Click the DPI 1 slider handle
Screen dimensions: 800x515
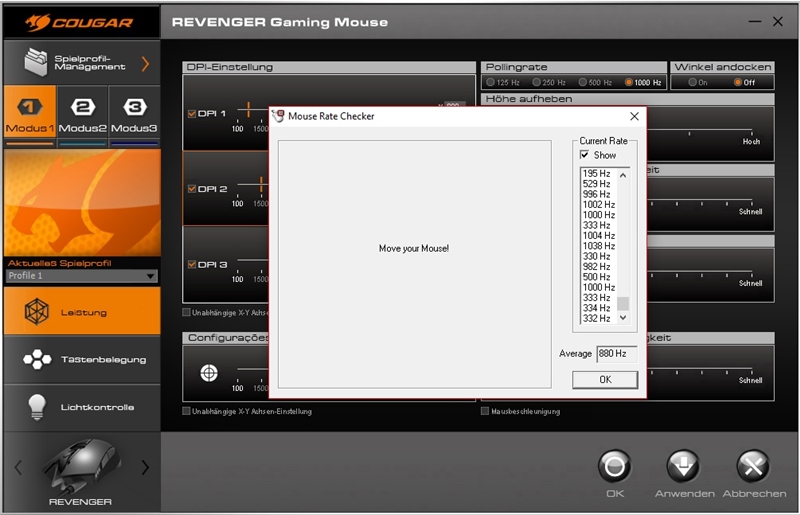click(248, 109)
